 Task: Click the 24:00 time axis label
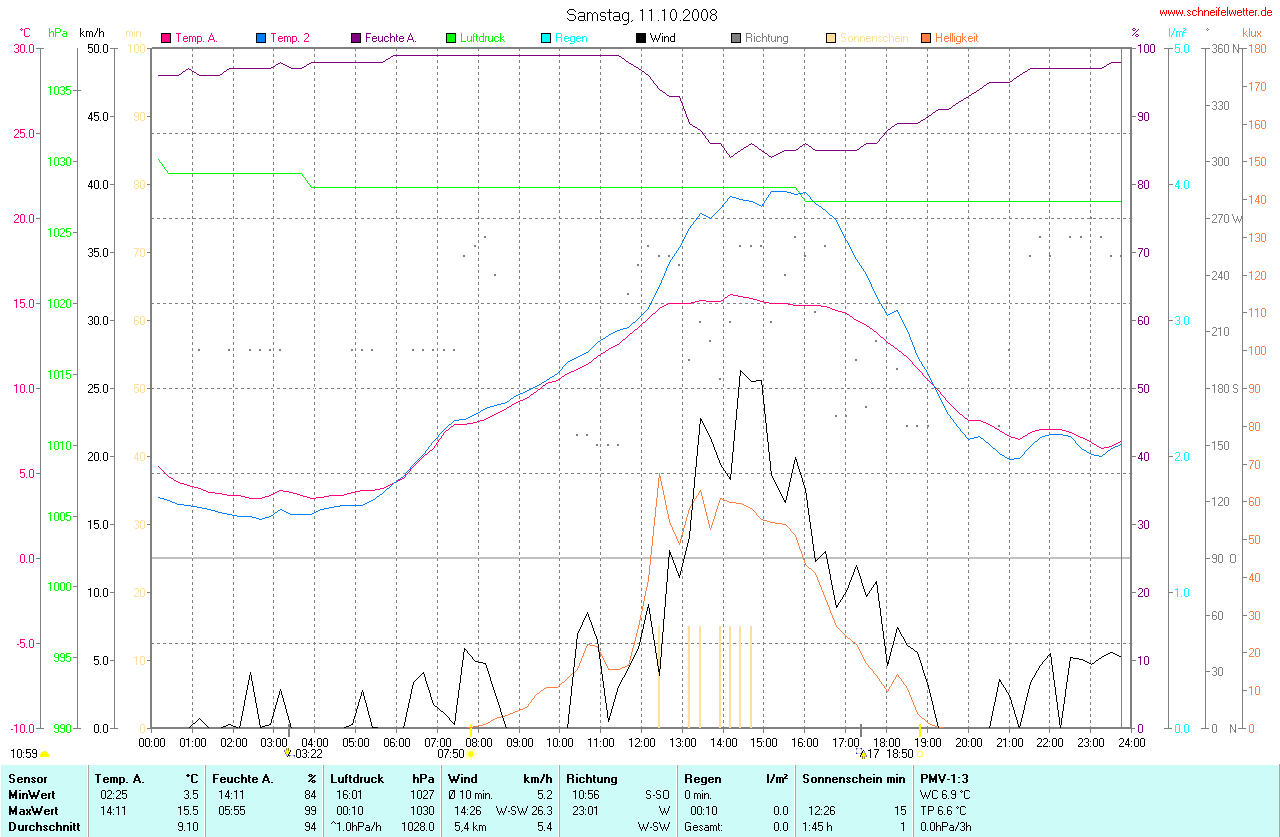click(1130, 742)
